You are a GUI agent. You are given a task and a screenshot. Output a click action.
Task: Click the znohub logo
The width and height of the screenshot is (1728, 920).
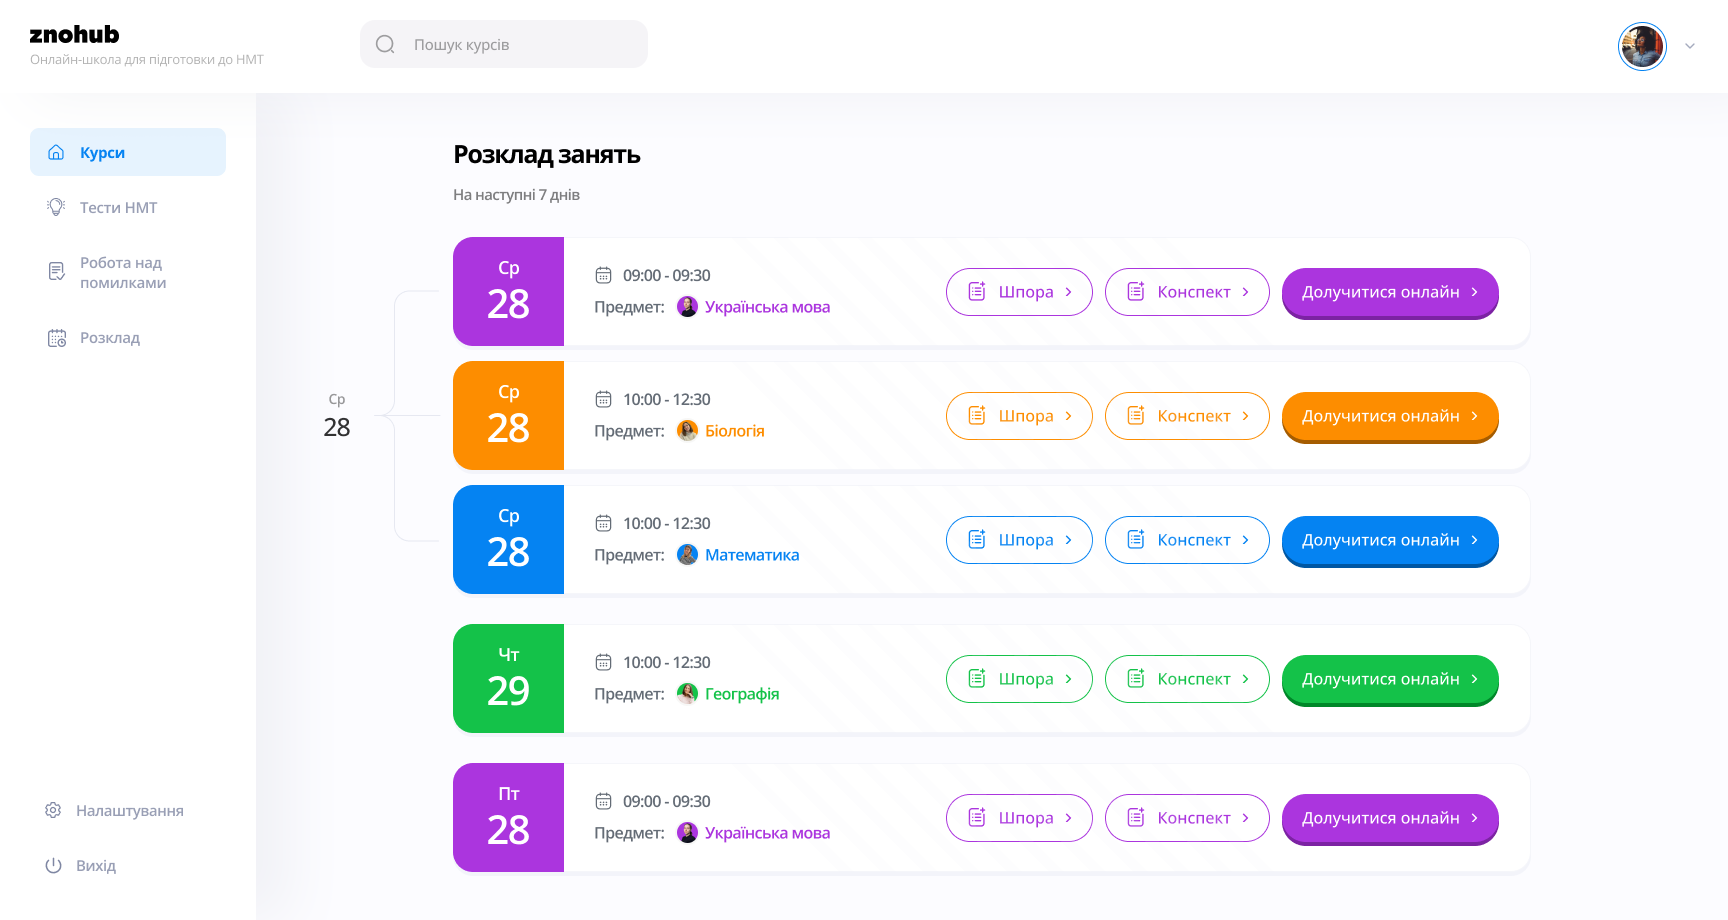(x=74, y=34)
